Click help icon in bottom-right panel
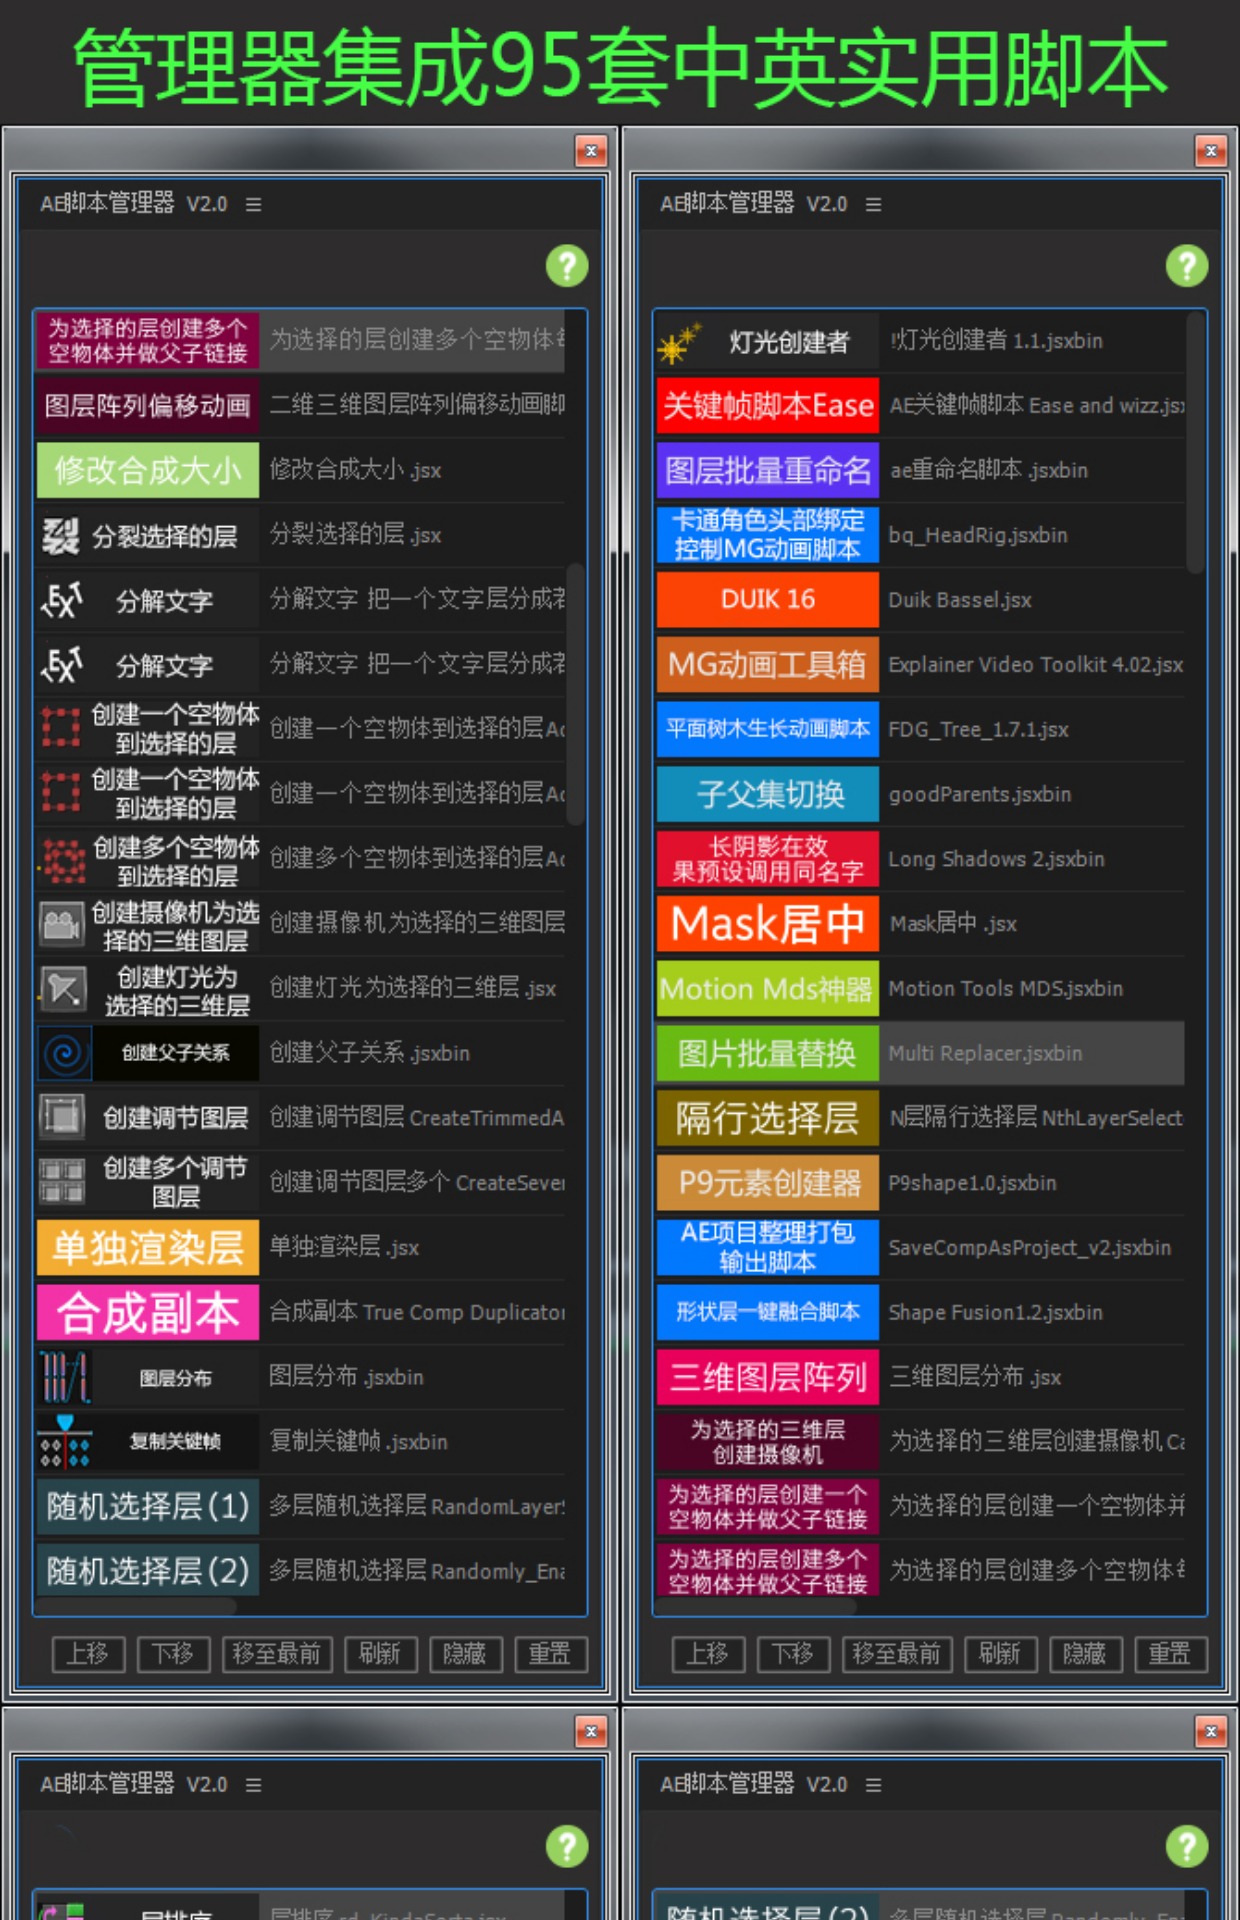This screenshot has height=1920, width=1240. (1187, 1847)
